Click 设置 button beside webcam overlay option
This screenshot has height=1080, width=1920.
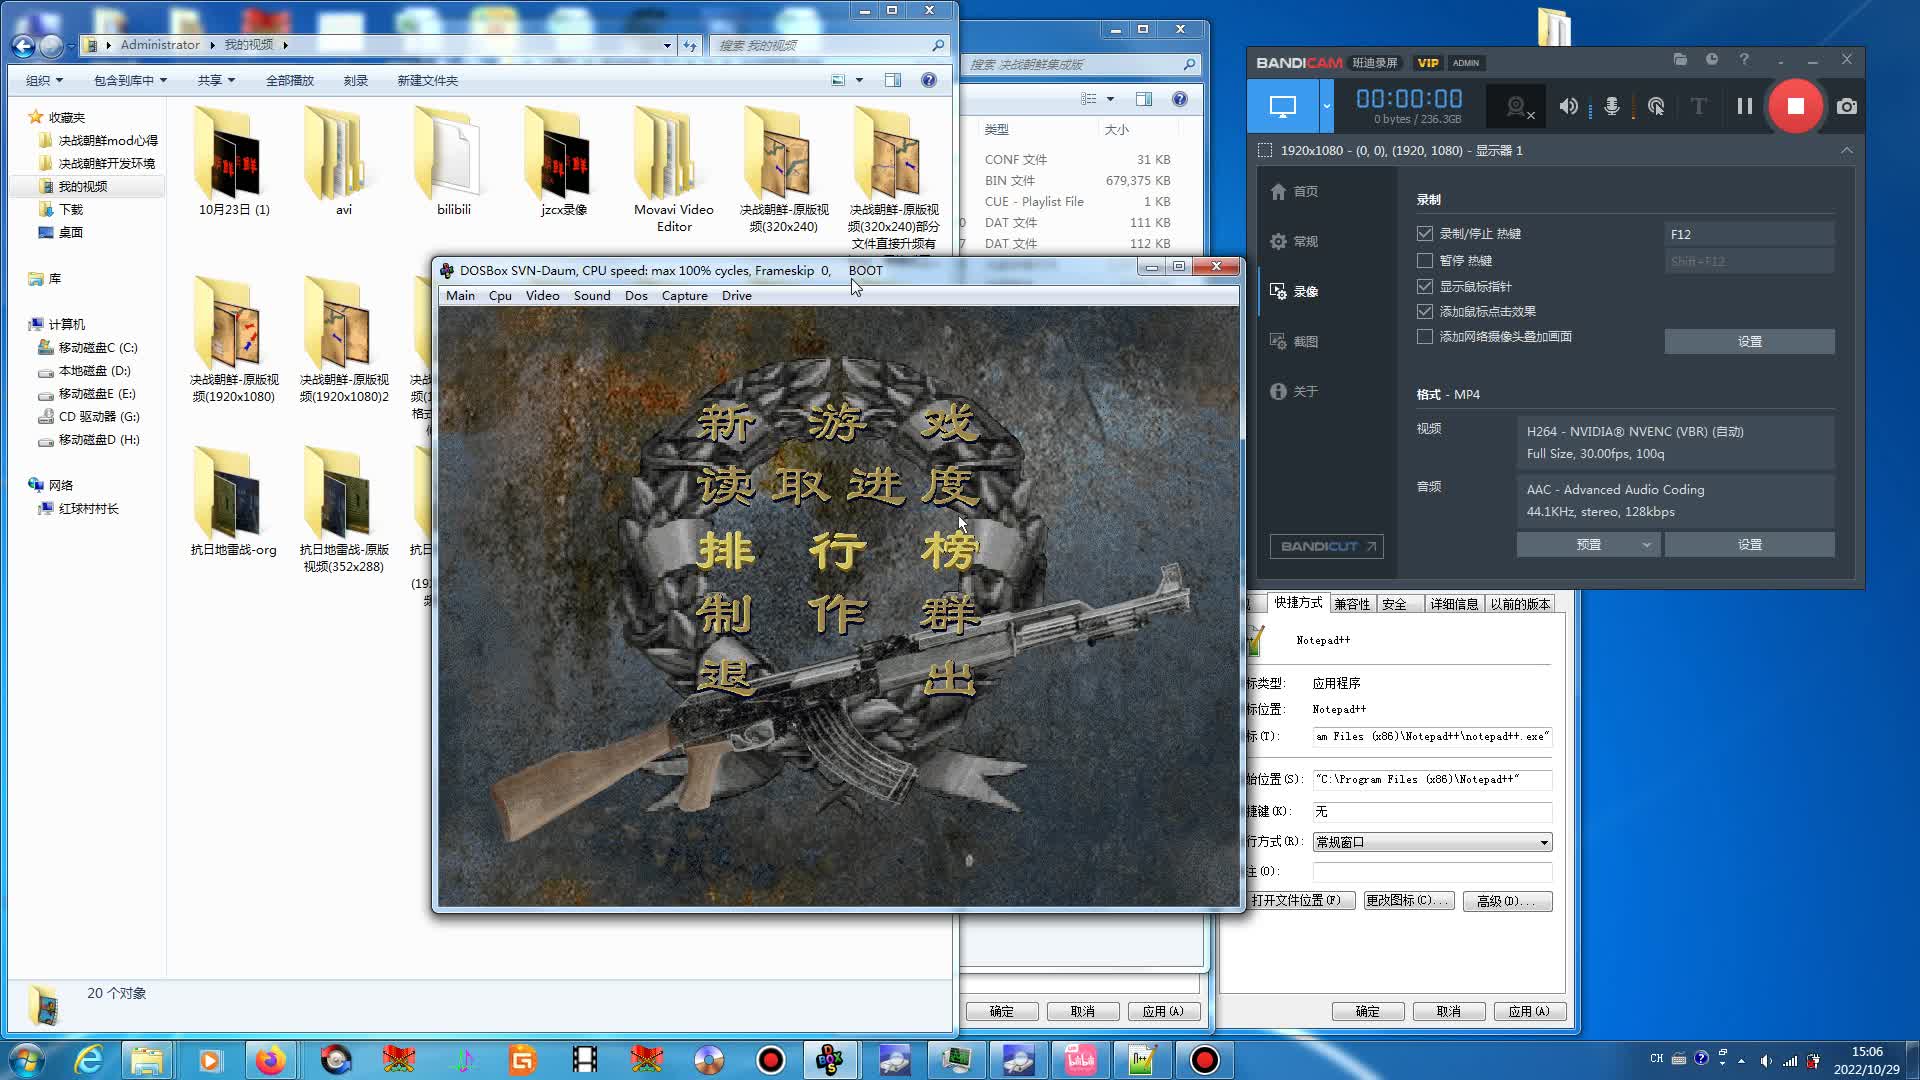1749,342
